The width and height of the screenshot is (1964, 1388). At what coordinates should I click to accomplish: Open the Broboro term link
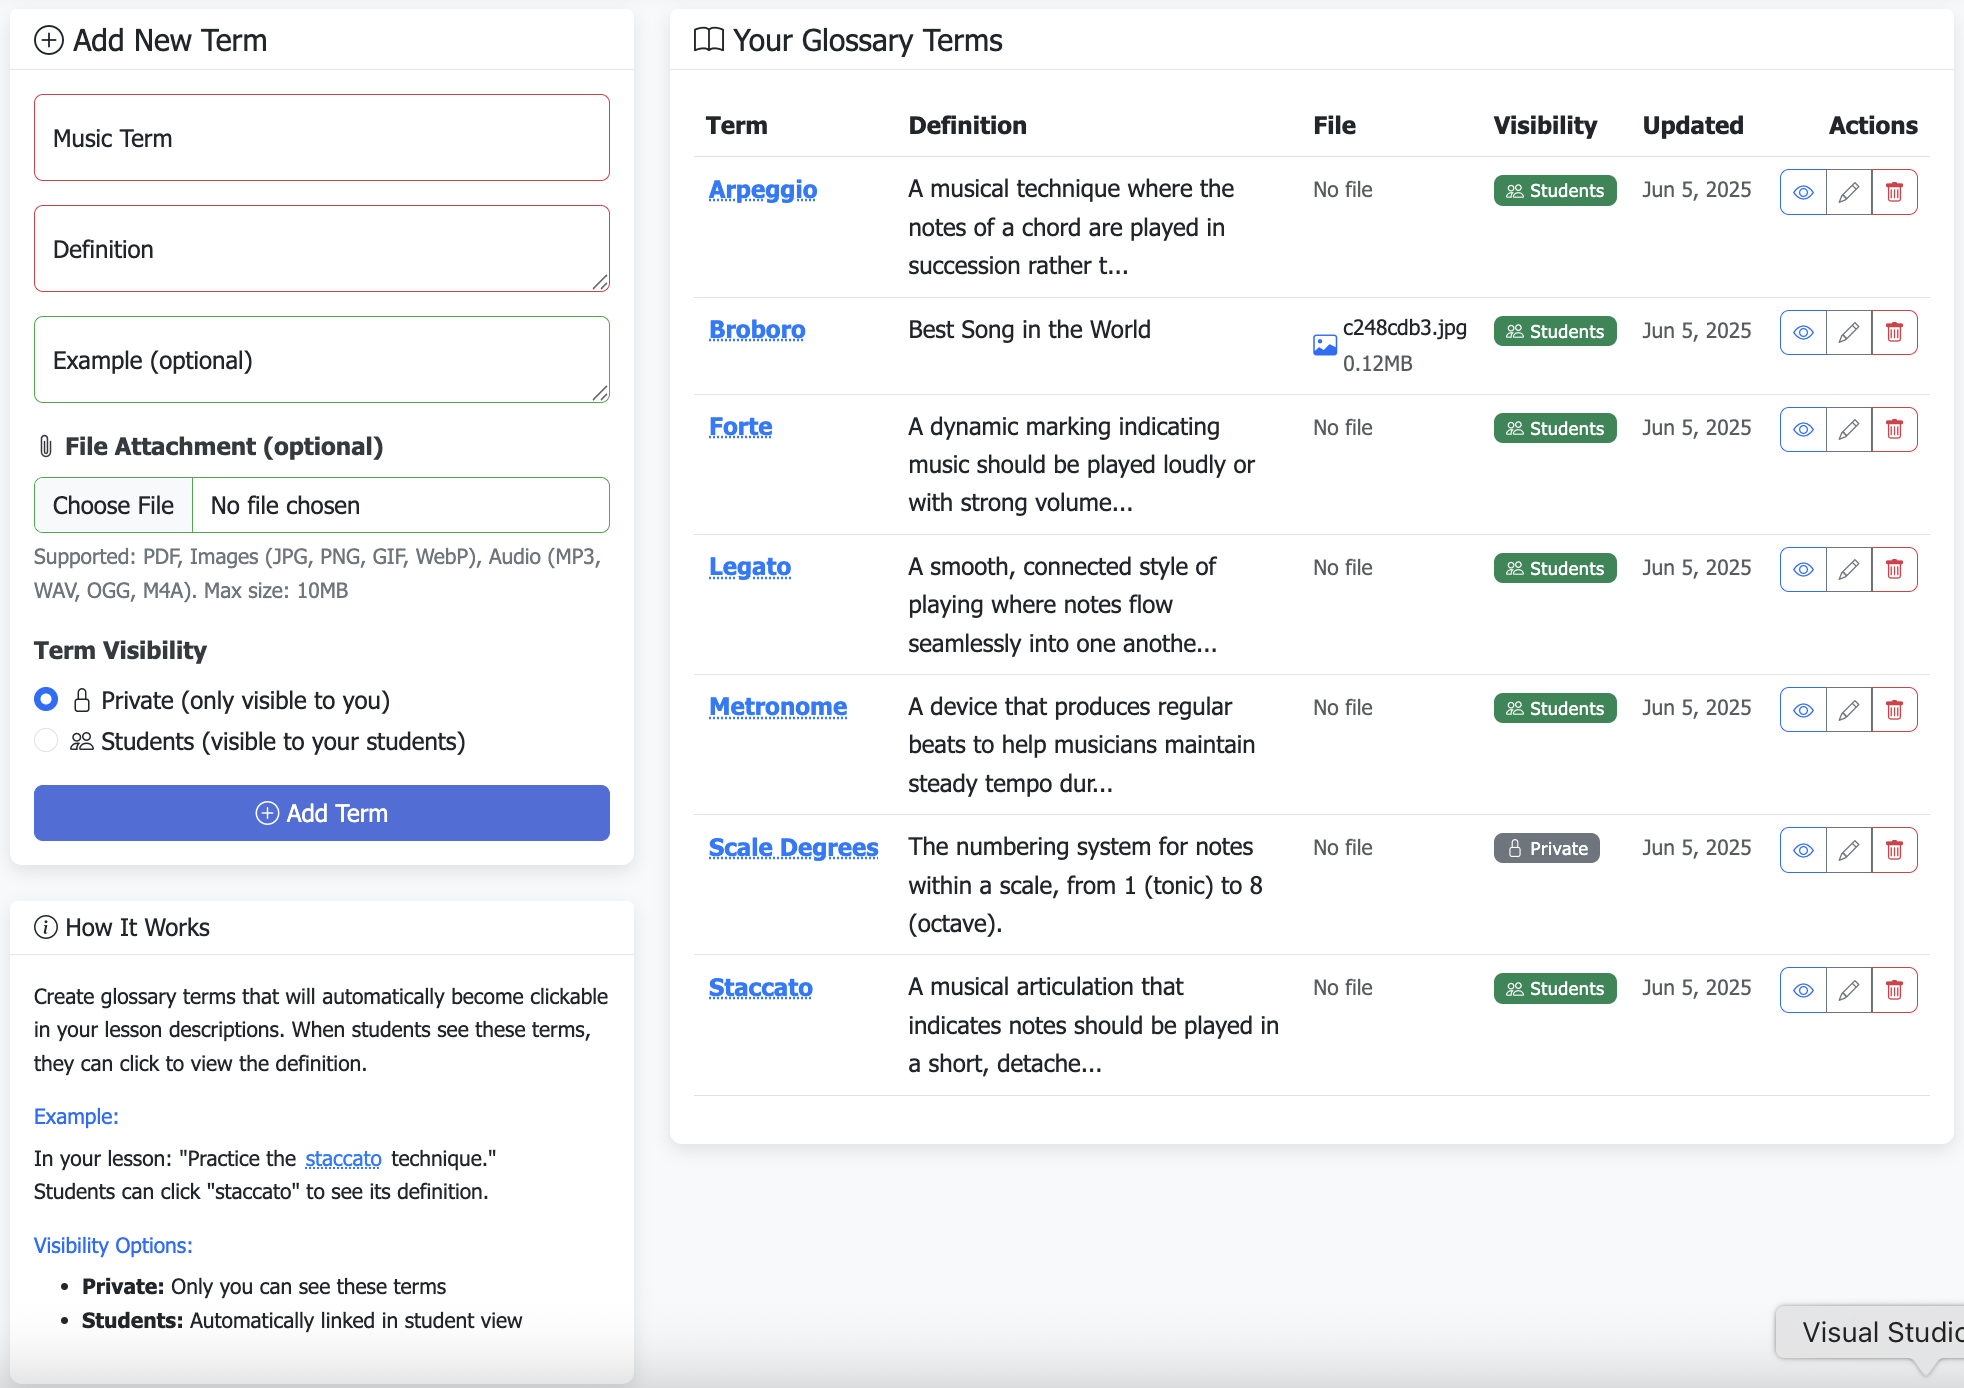[x=756, y=329]
